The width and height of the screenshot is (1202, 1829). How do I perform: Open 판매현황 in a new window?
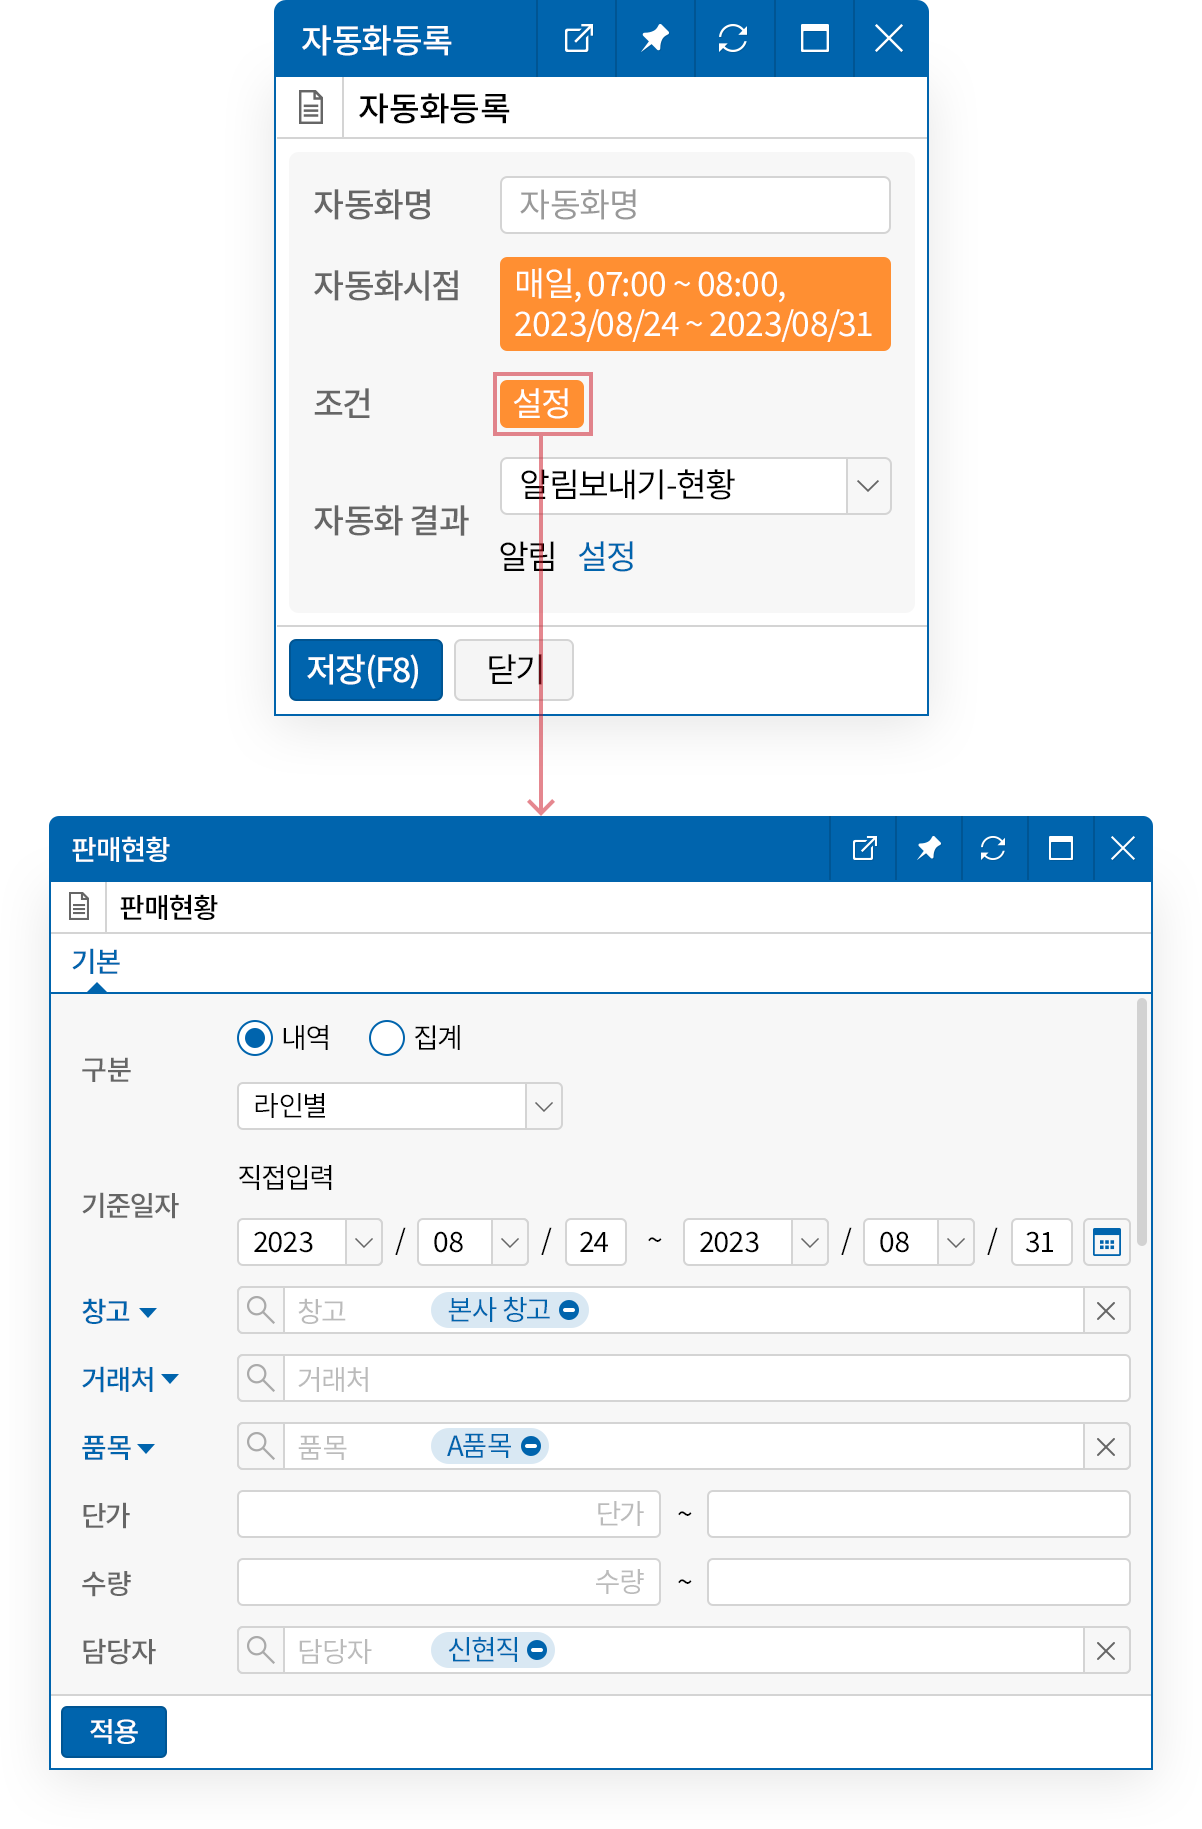tap(864, 849)
